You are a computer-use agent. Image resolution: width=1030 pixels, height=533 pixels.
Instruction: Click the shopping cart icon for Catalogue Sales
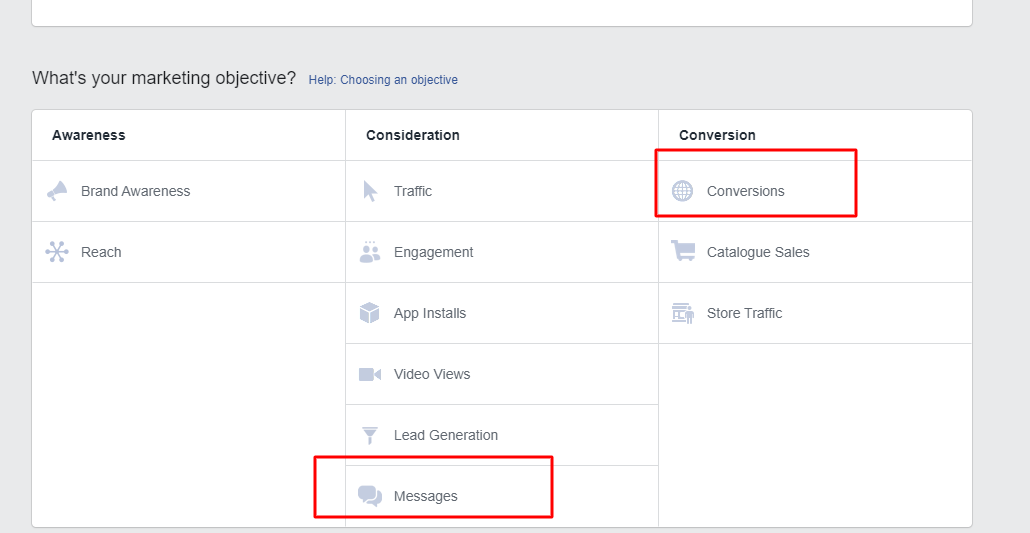(x=683, y=252)
